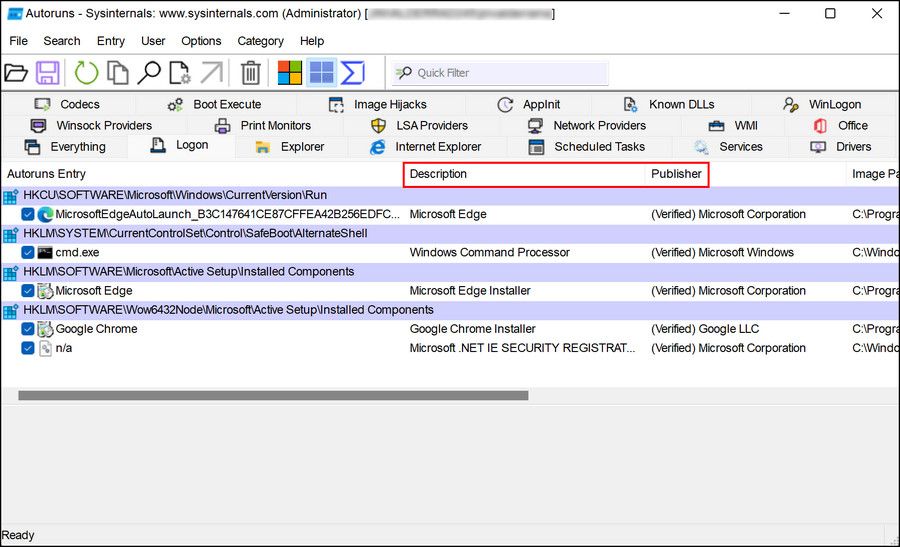This screenshot has width=900, height=547.
Task: Switch to the Office tab
Action: coord(840,125)
